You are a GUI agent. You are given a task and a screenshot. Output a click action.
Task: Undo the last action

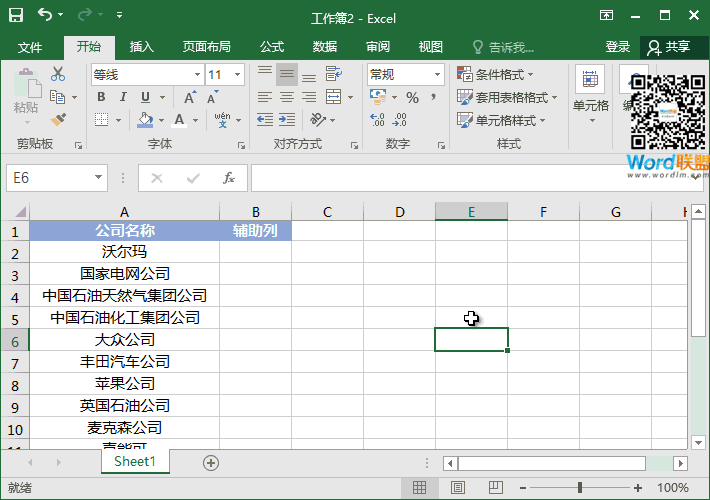click(x=44, y=14)
